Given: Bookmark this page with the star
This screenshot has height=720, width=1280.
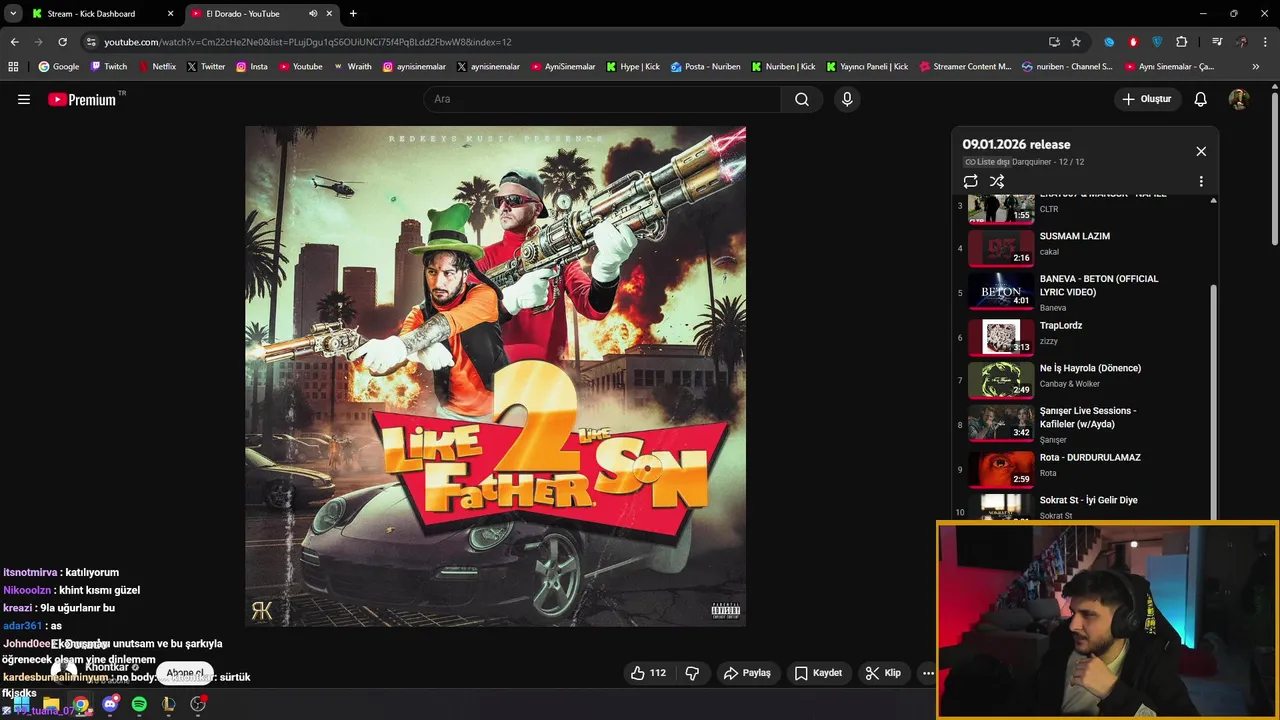Looking at the screenshot, I should click(x=1076, y=42).
